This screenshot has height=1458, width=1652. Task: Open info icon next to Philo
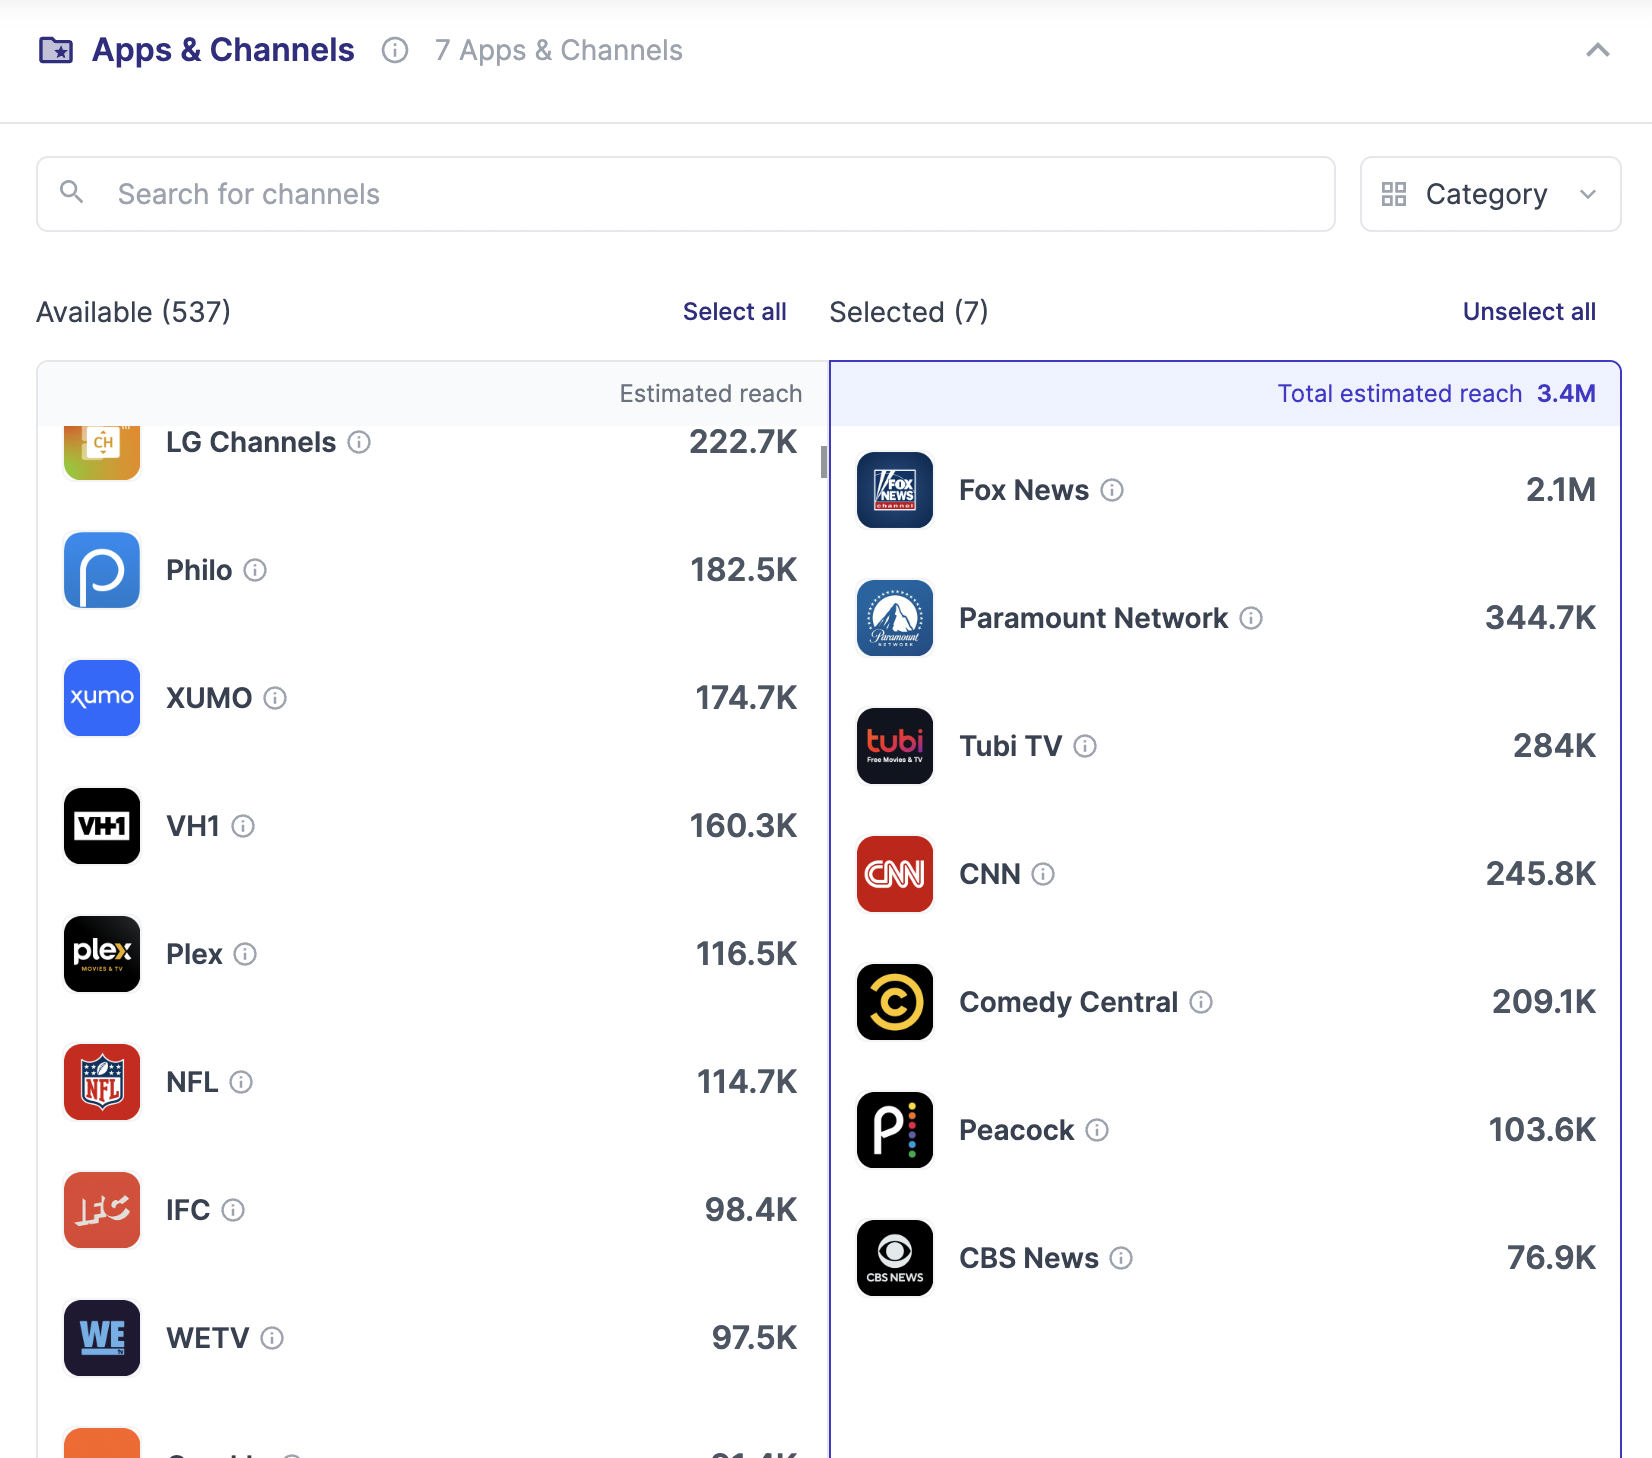255,570
